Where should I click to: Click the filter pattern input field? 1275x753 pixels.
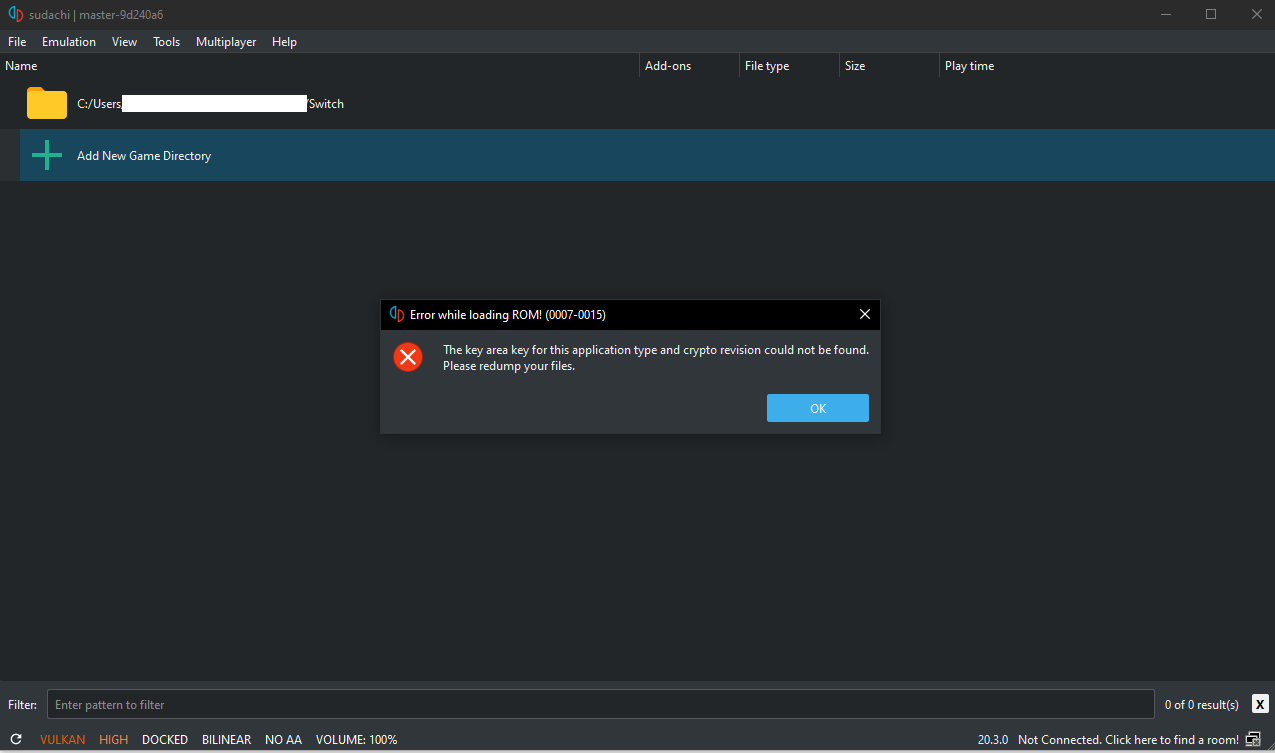coord(600,705)
